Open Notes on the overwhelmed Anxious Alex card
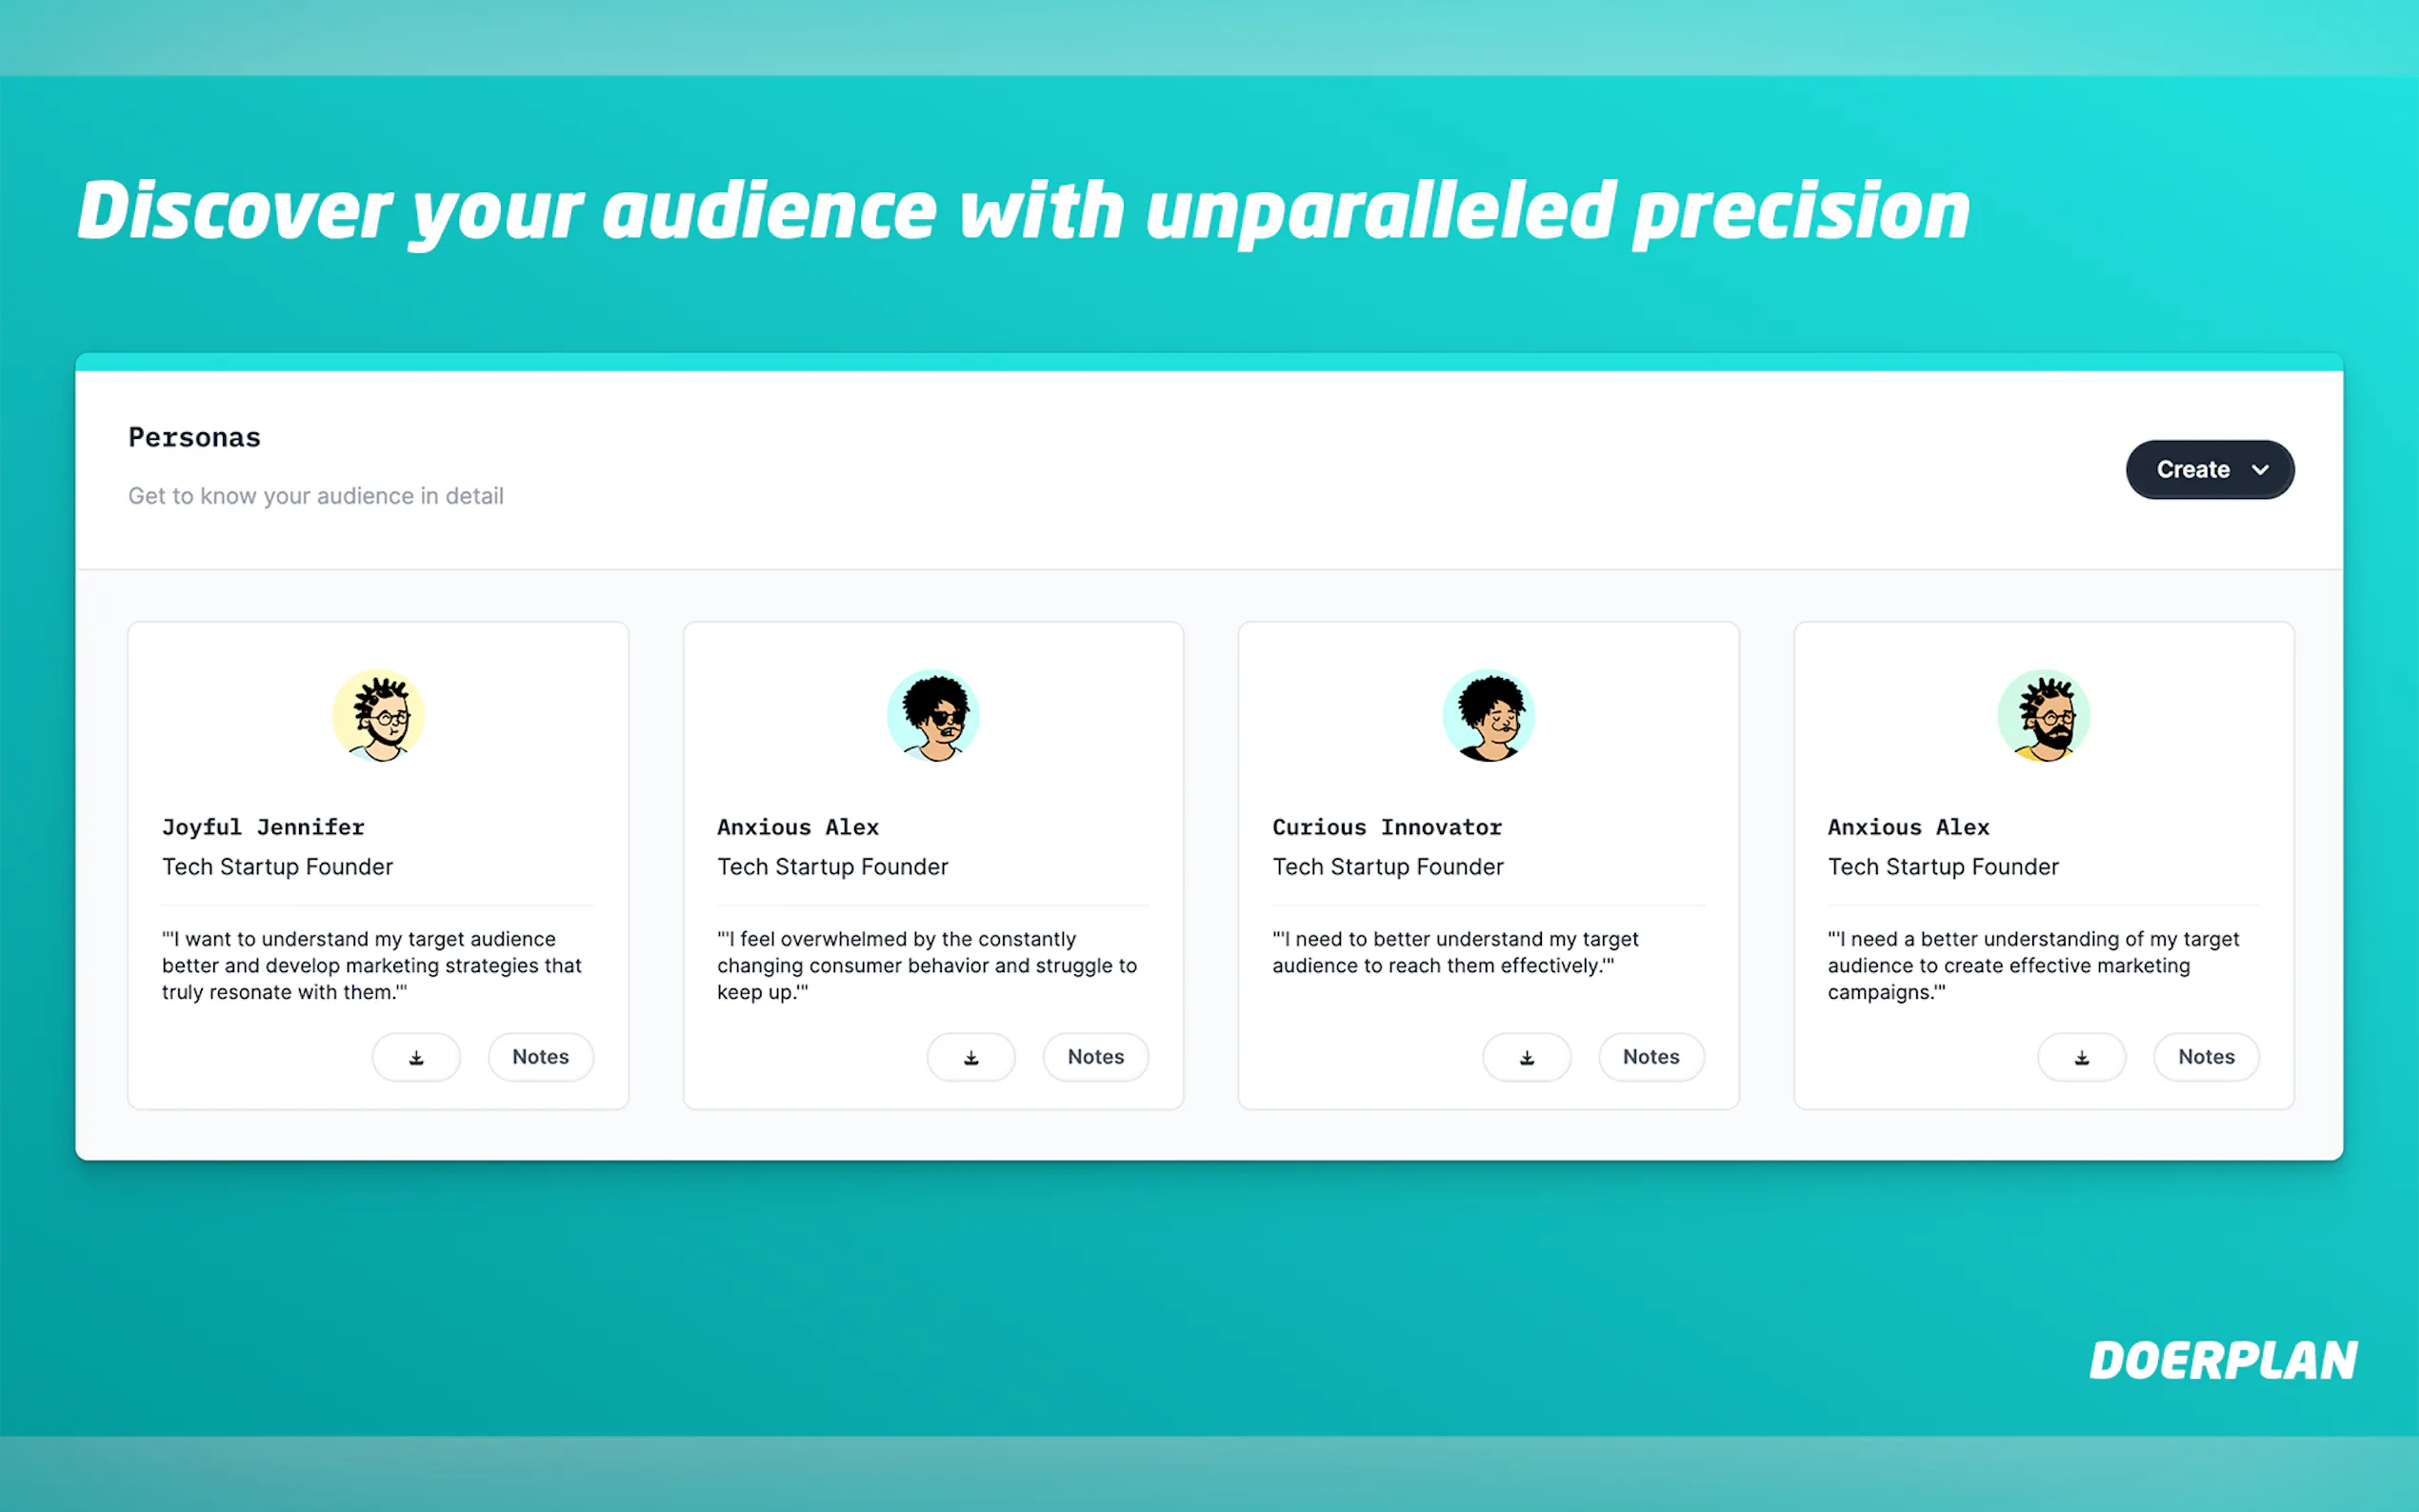Screen dimensions: 2419x1512 1095,1057
